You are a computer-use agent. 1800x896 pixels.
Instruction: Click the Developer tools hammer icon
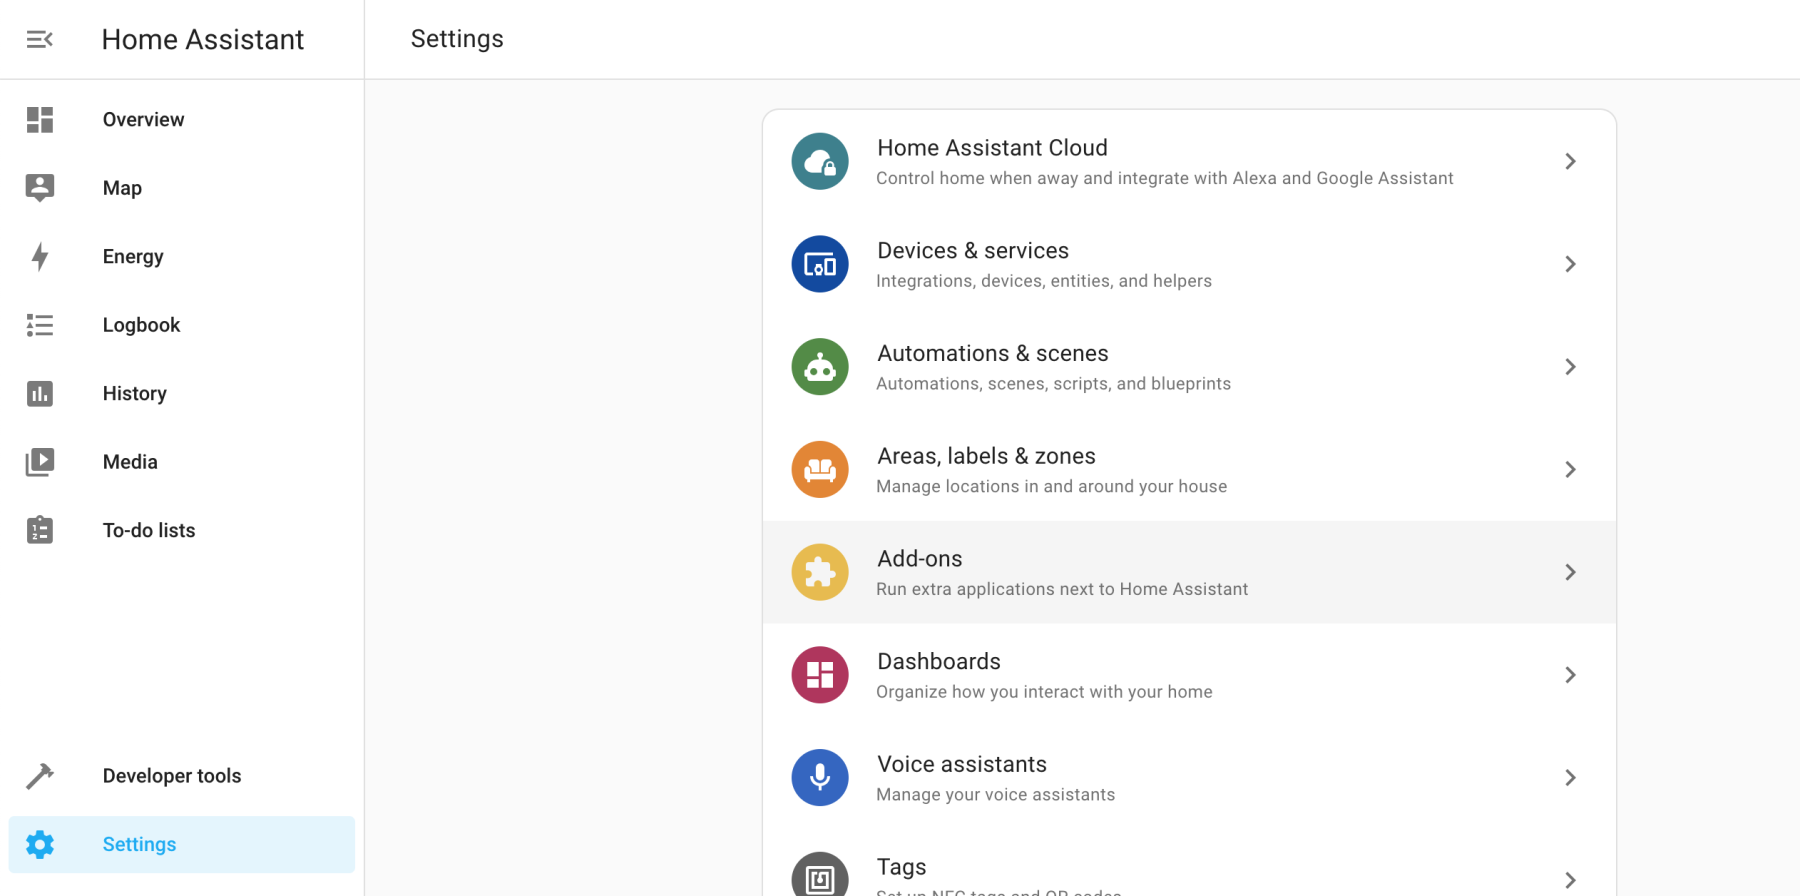(x=40, y=776)
